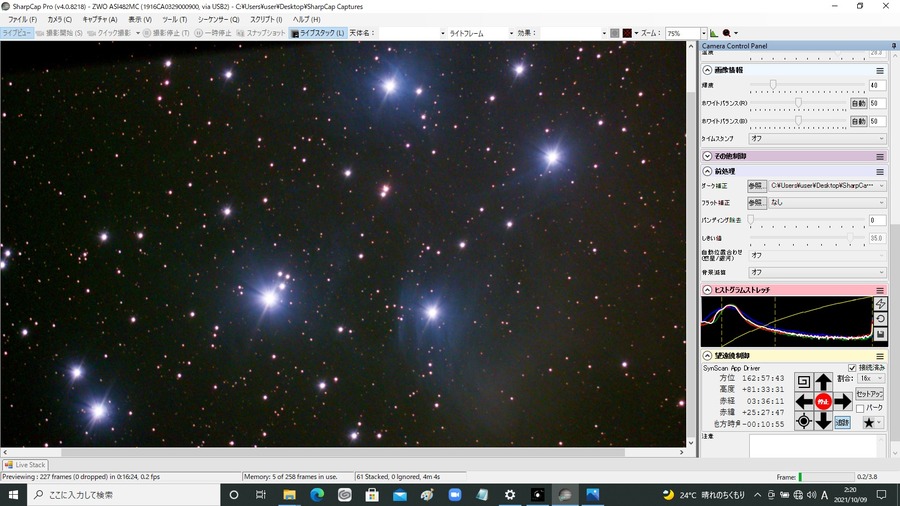The image size is (900, 506).
Task: Toggle the 接続済み connected checkbox
Action: pyautogui.click(x=852, y=368)
